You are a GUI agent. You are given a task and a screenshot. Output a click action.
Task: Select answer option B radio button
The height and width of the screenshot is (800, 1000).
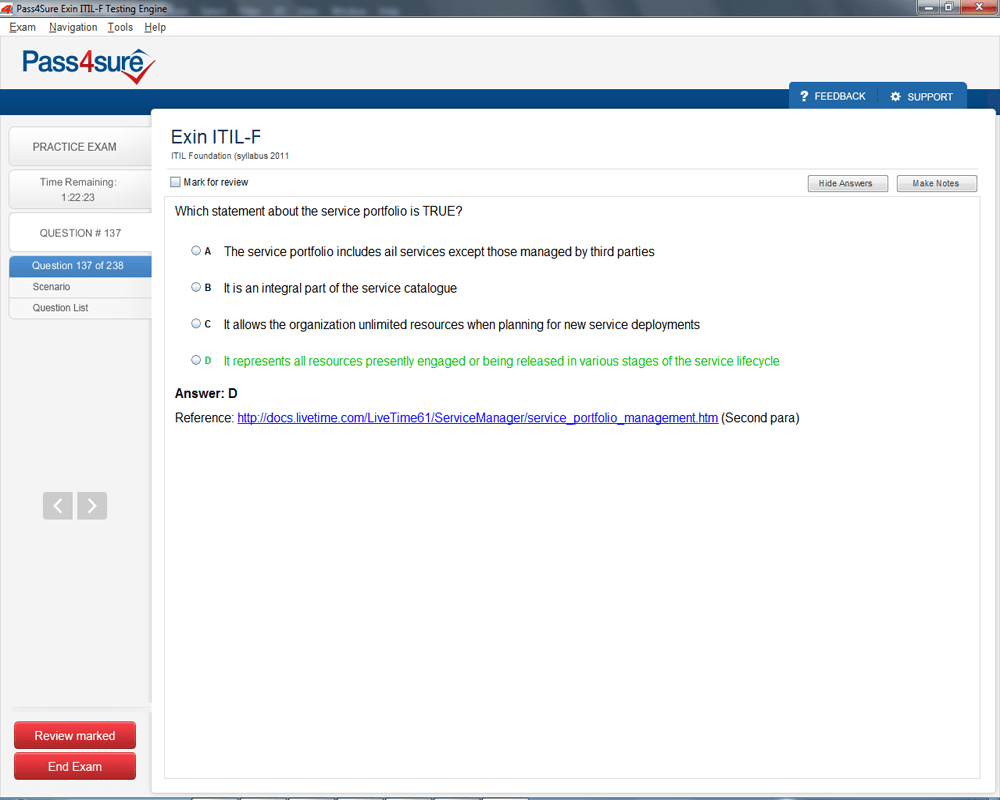(x=196, y=287)
